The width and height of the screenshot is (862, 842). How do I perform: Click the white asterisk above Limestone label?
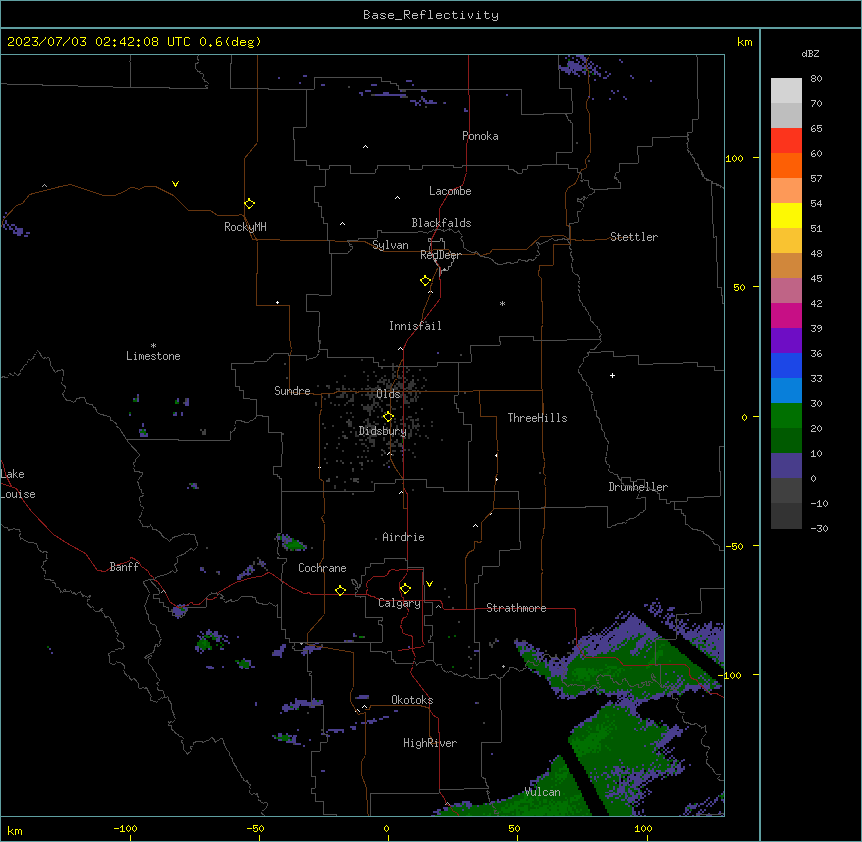153,346
